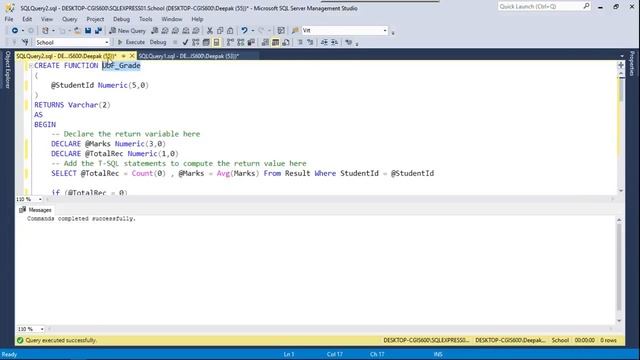Toggle Include Client Statistics
Viewport: 640px width, 360px height.
(251, 42)
